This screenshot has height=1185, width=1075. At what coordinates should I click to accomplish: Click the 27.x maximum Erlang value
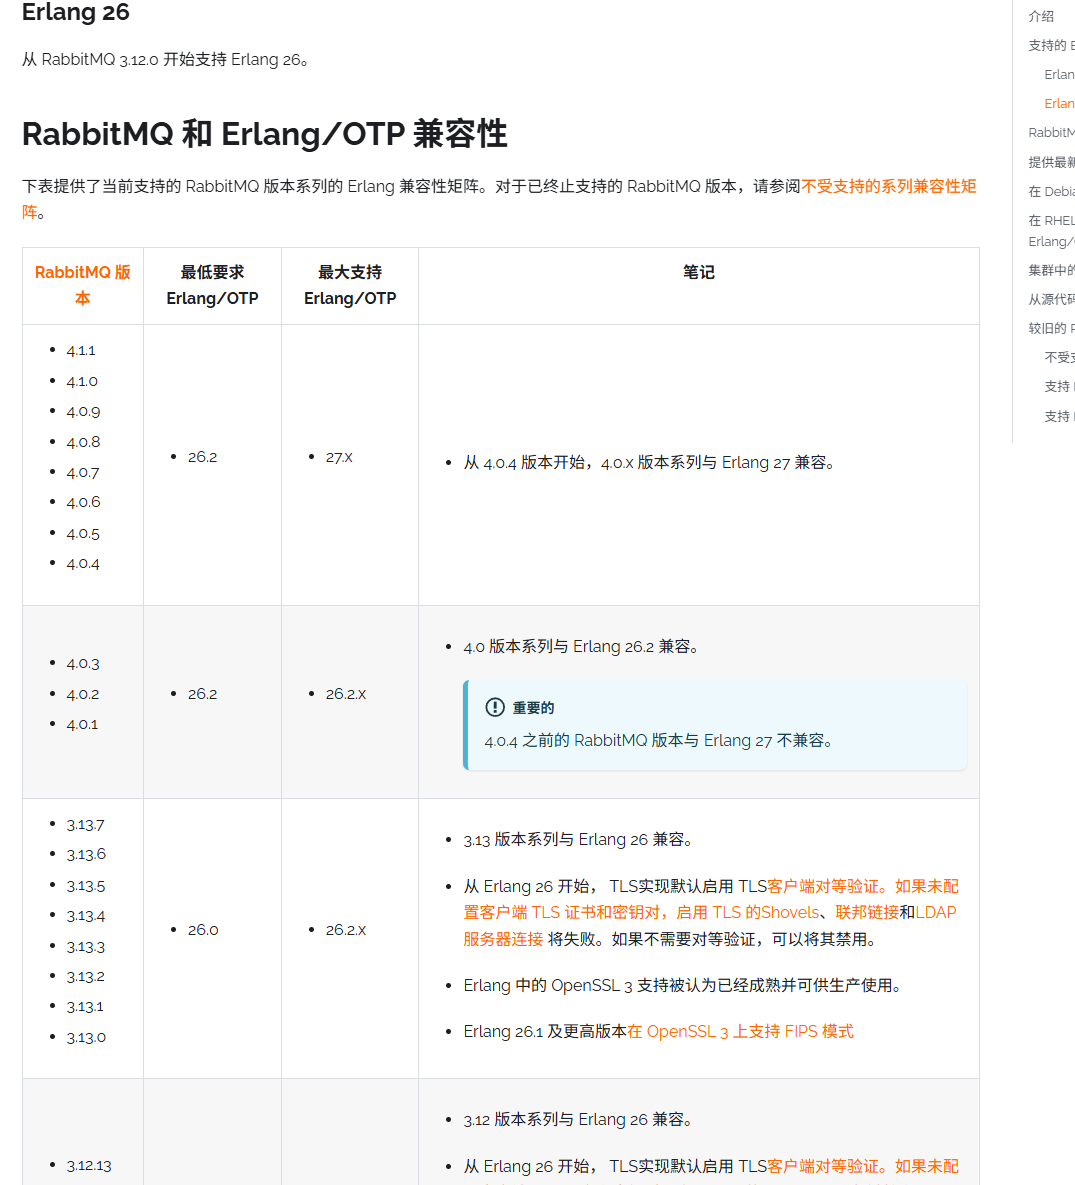point(339,457)
